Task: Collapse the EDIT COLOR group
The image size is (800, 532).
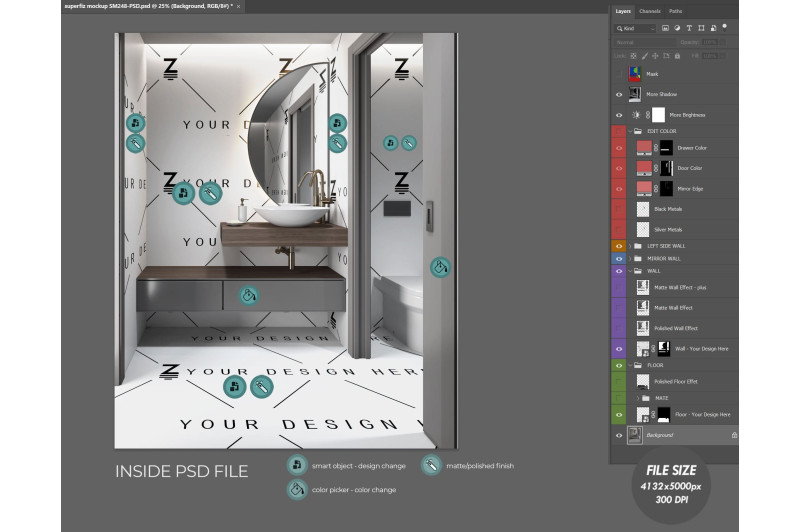Action: click(x=627, y=131)
